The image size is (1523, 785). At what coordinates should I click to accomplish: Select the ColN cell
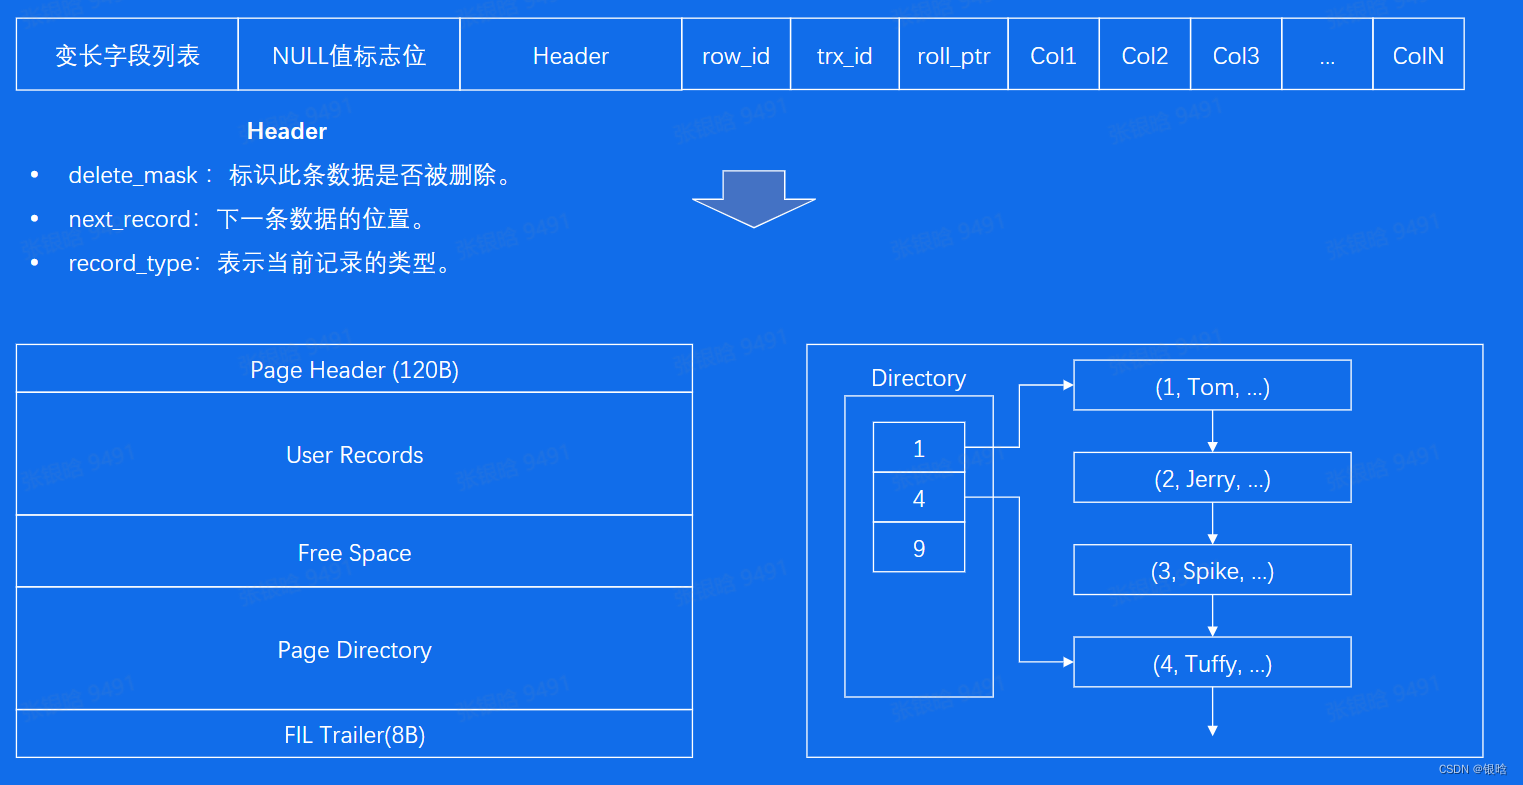coord(1418,55)
